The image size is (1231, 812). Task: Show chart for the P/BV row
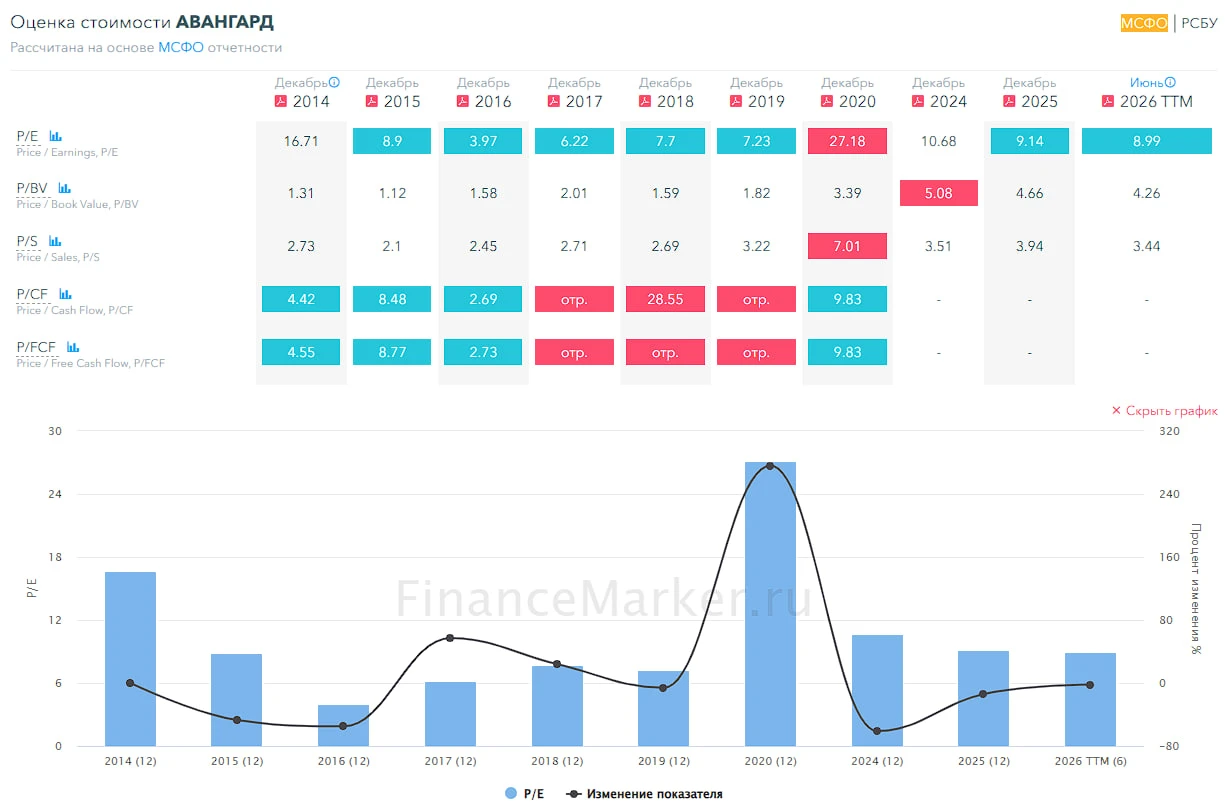65,188
